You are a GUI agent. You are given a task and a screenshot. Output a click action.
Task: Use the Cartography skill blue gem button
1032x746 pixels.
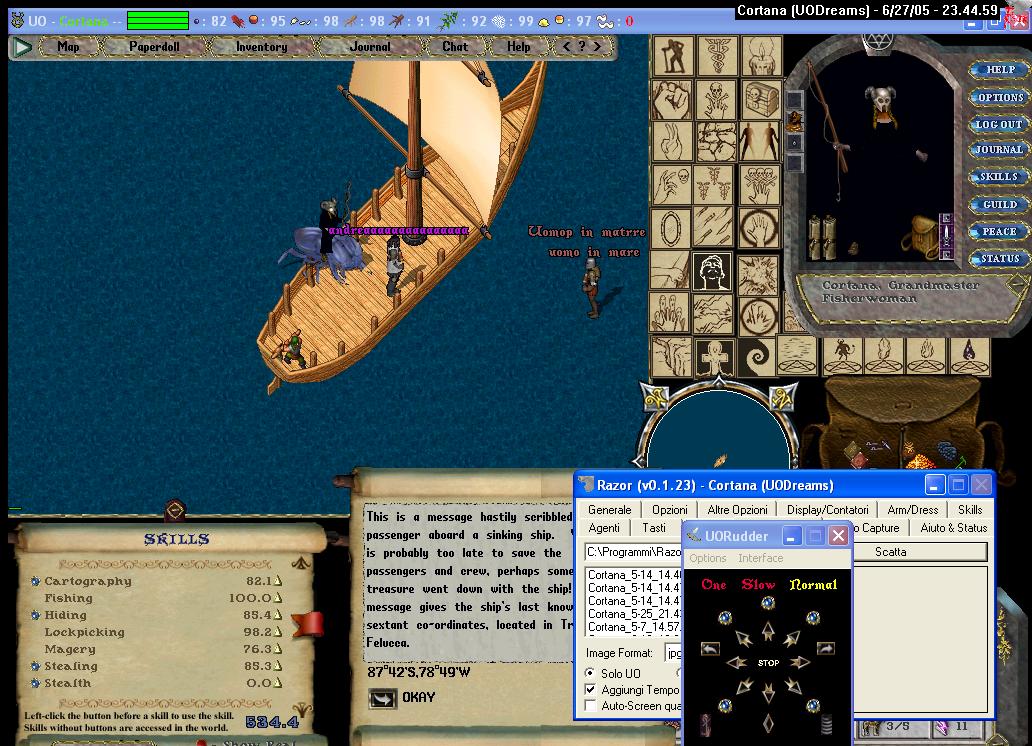pos(36,581)
